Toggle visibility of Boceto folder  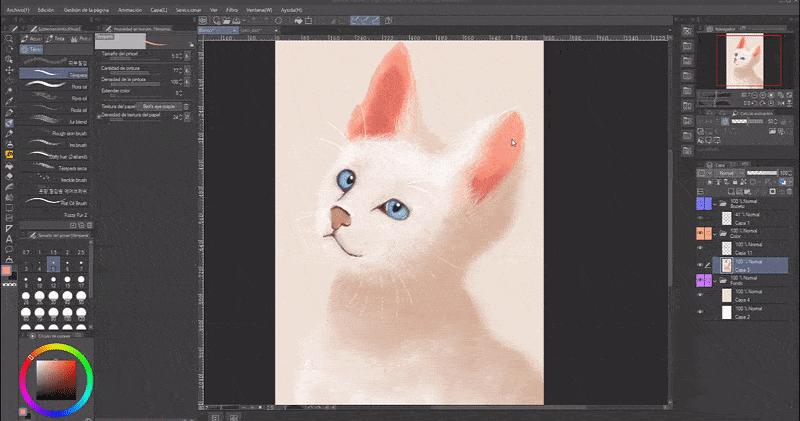[700, 204]
